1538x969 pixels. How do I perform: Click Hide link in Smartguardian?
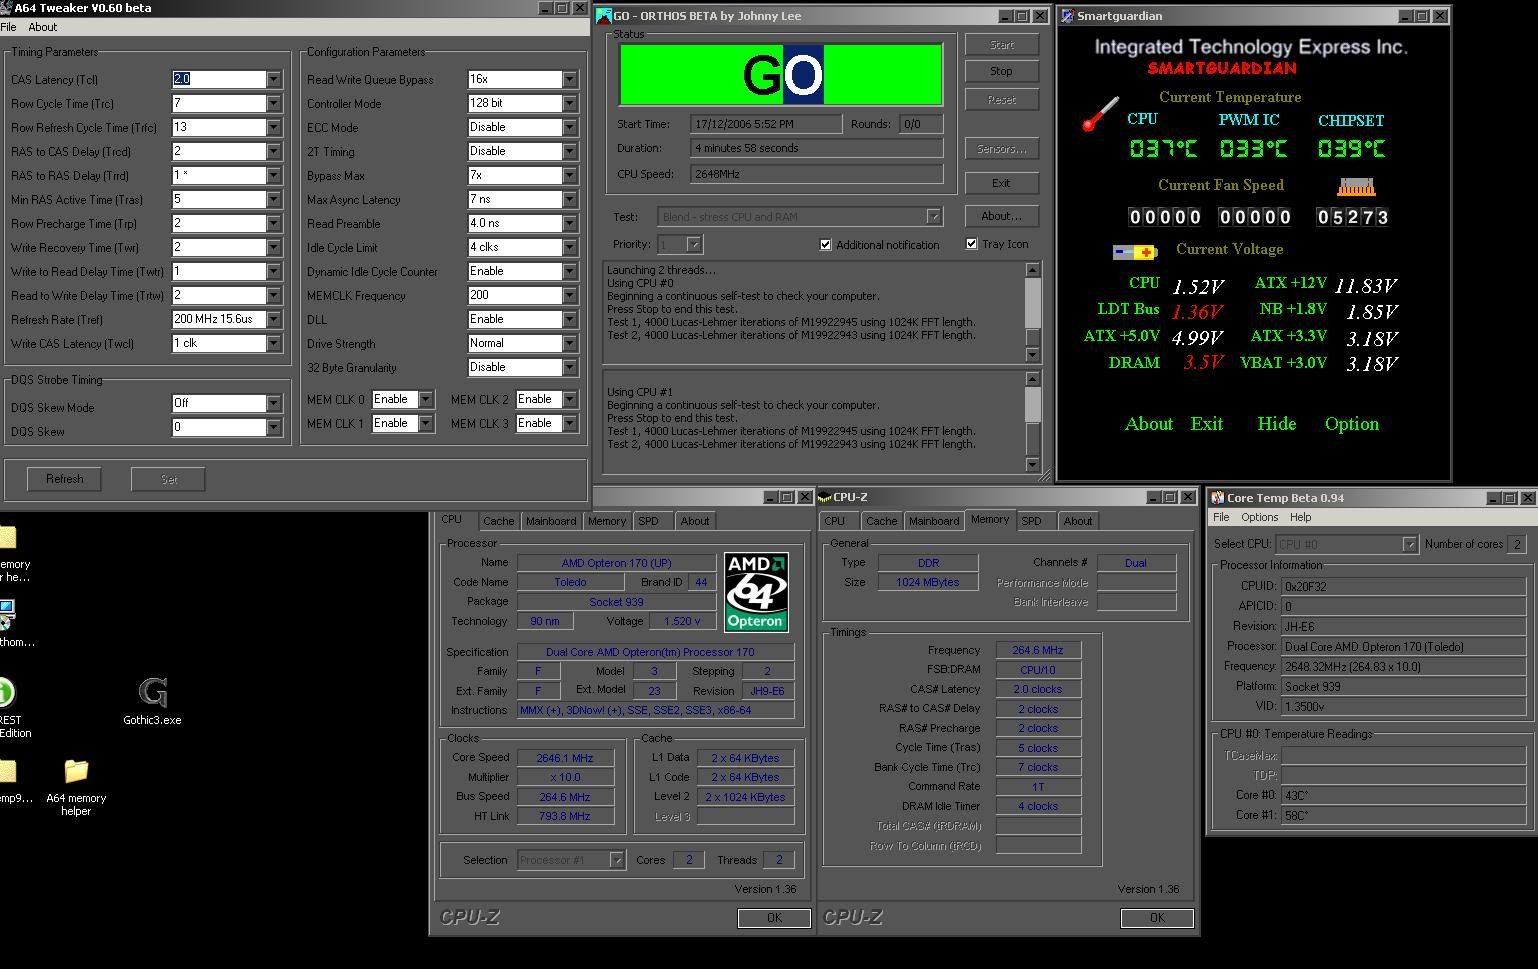click(1276, 424)
